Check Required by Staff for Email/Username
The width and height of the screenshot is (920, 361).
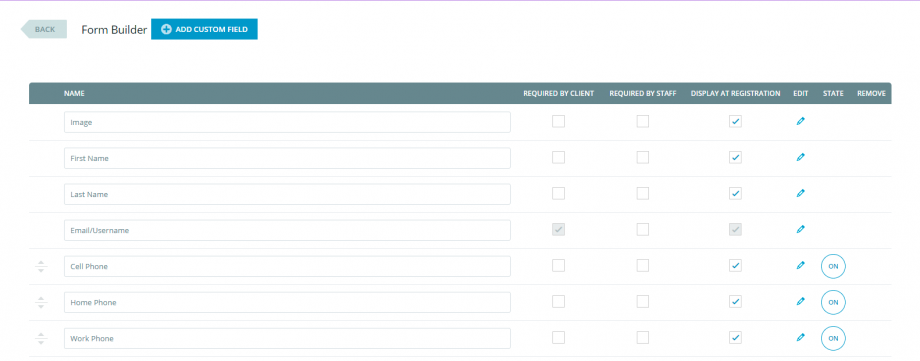643,230
